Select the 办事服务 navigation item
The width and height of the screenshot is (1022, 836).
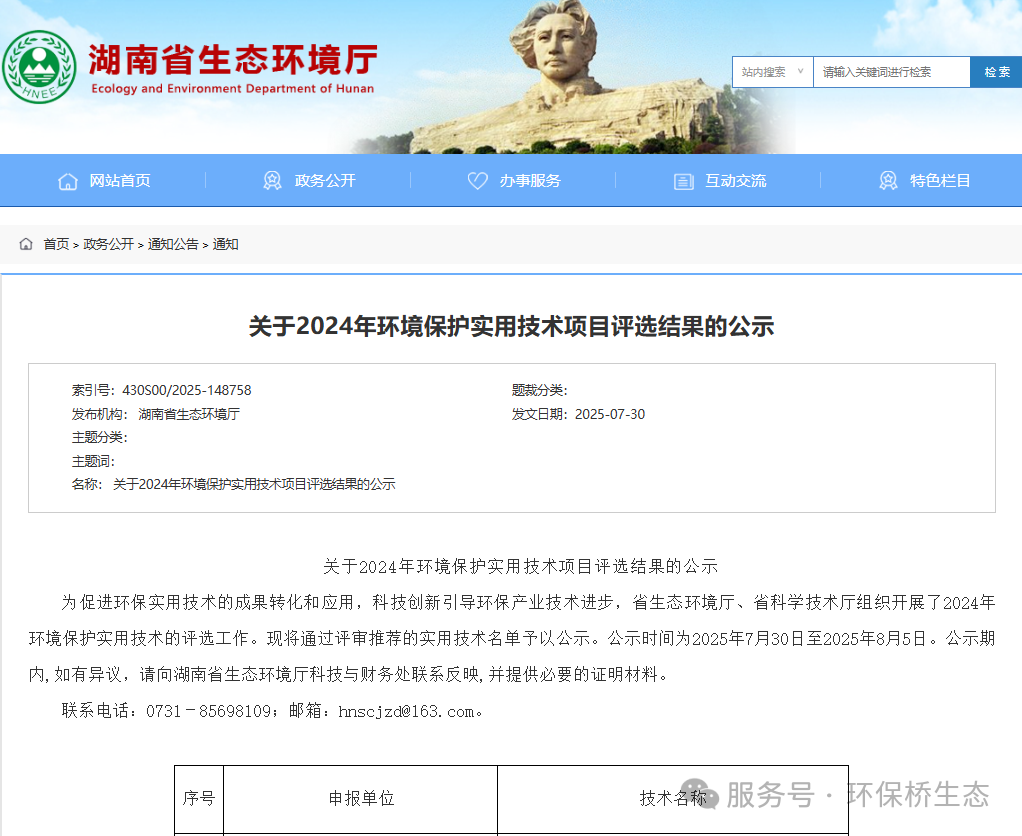pyautogui.click(x=530, y=181)
